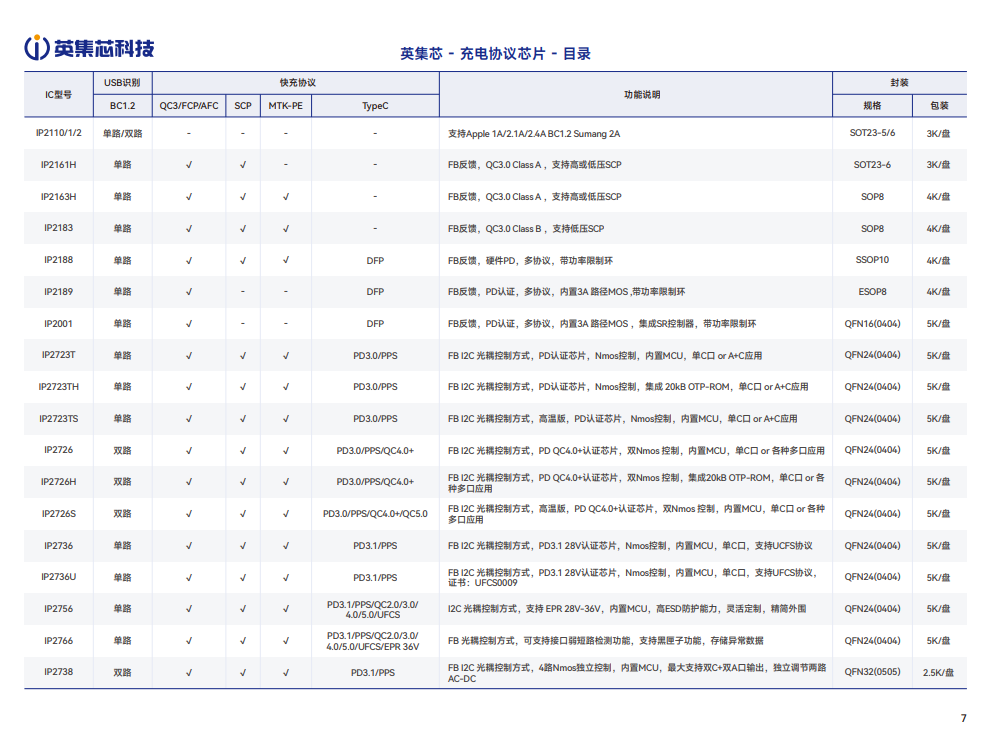The width and height of the screenshot is (1002, 739).
Task: Select the IP2736U model cell
Action: click(58, 577)
